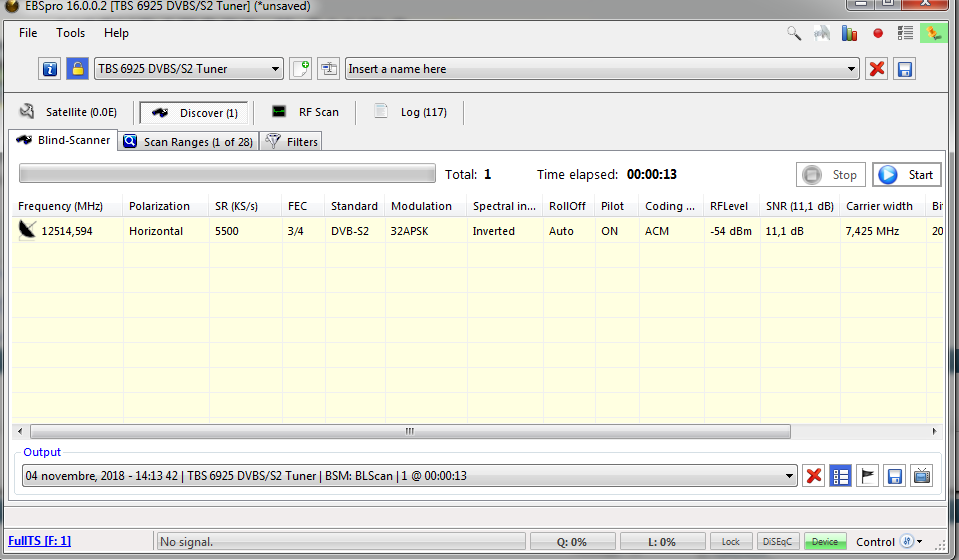Viewport: 959px width, 560px height.
Task: Click the right scroll arrow of the table
Action: pos(934,432)
